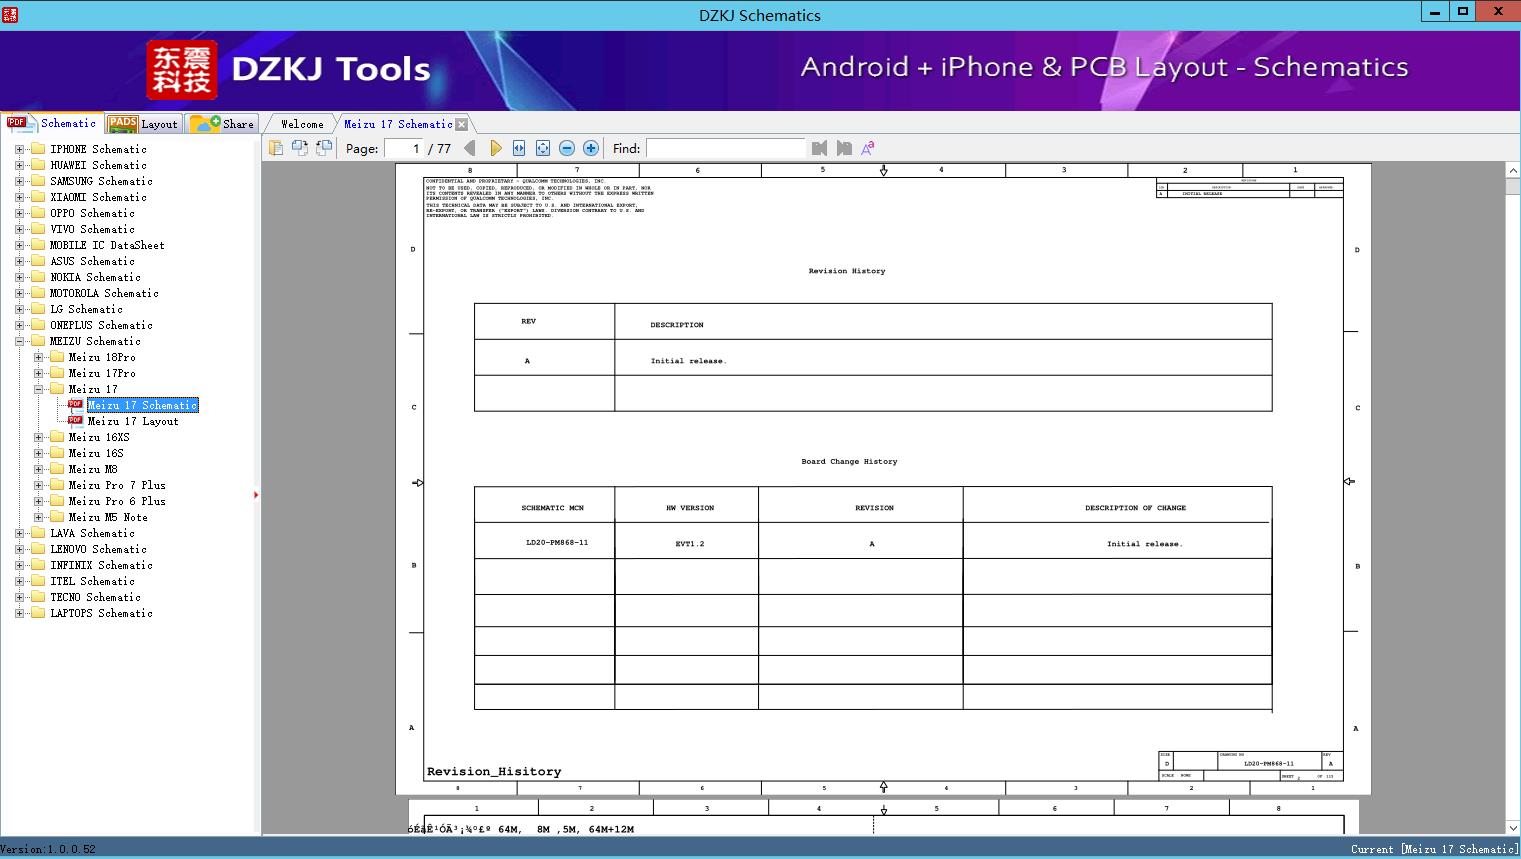Select the Meizu 17 Layout file

(133, 421)
